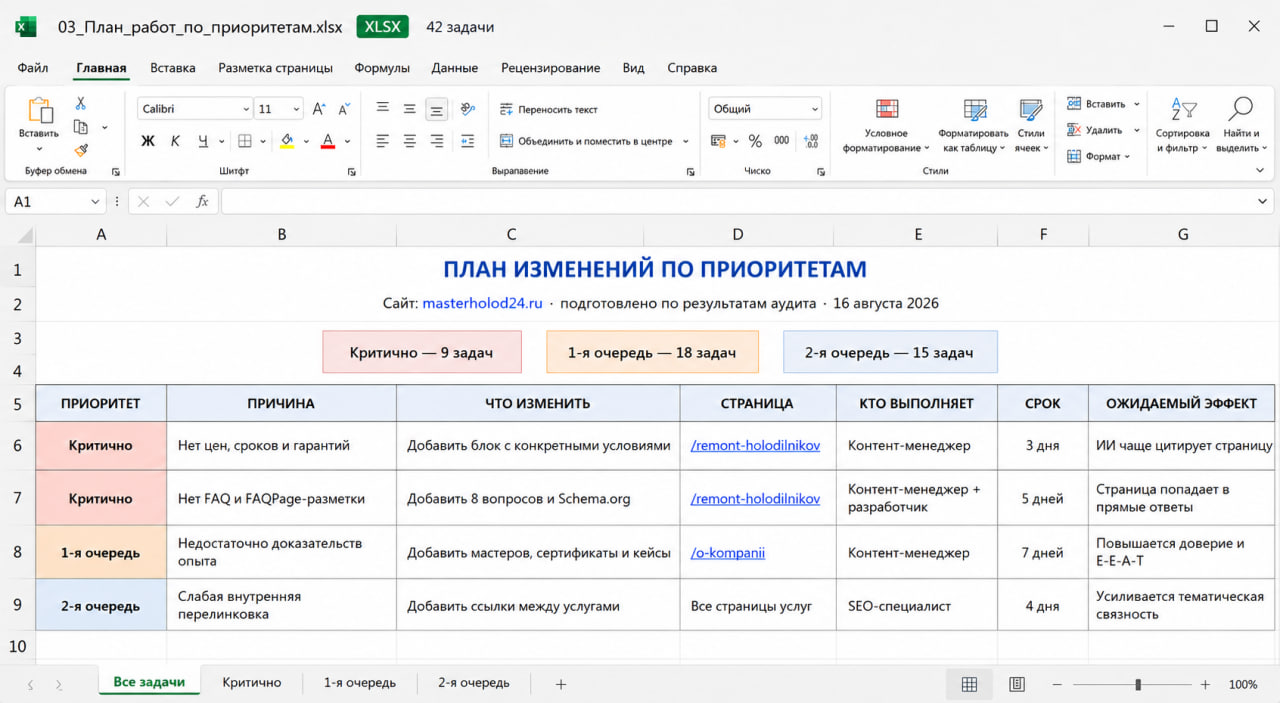
Task: Click the increase decimal icon
Action: tap(811, 141)
